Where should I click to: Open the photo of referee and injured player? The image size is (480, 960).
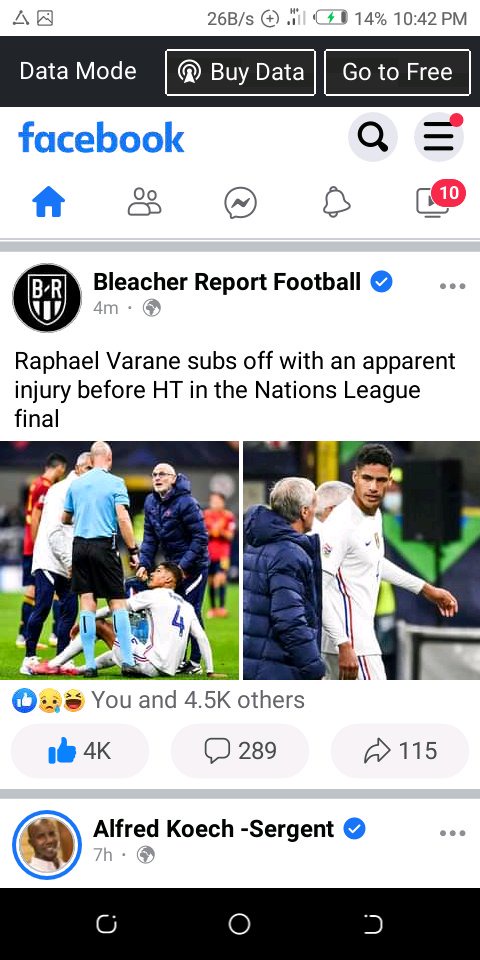pos(119,560)
